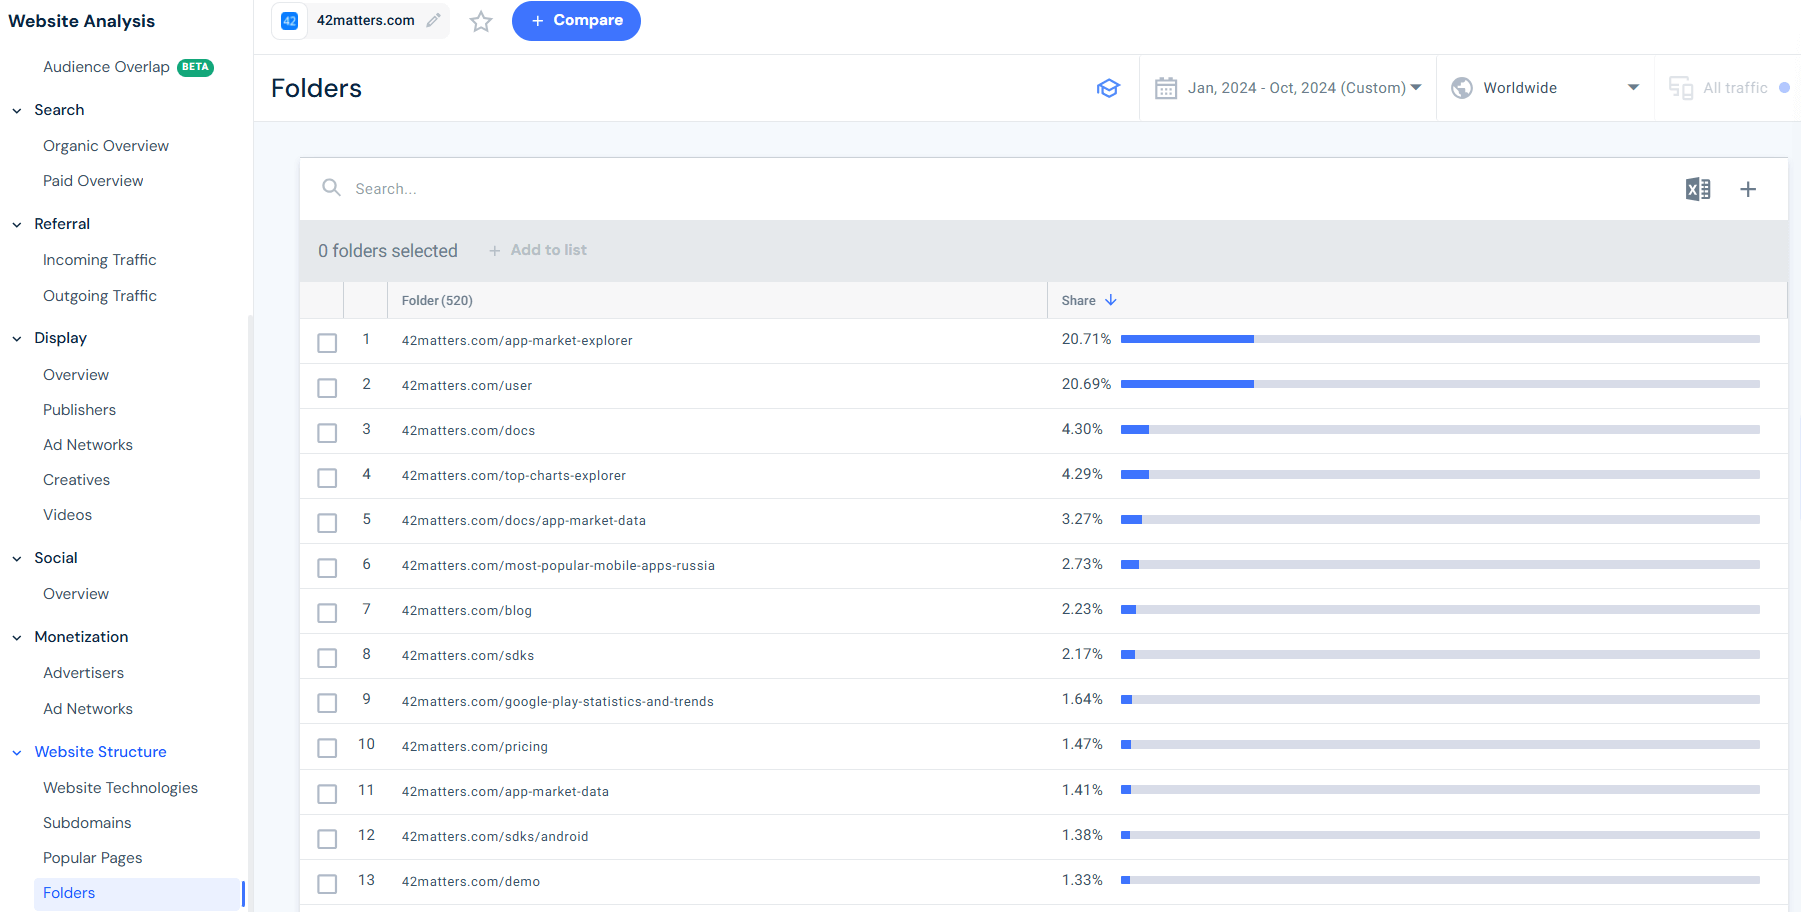Screen dimensions: 1801x912
Task: Open Outgoing Traffic page
Action: click(x=100, y=296)
